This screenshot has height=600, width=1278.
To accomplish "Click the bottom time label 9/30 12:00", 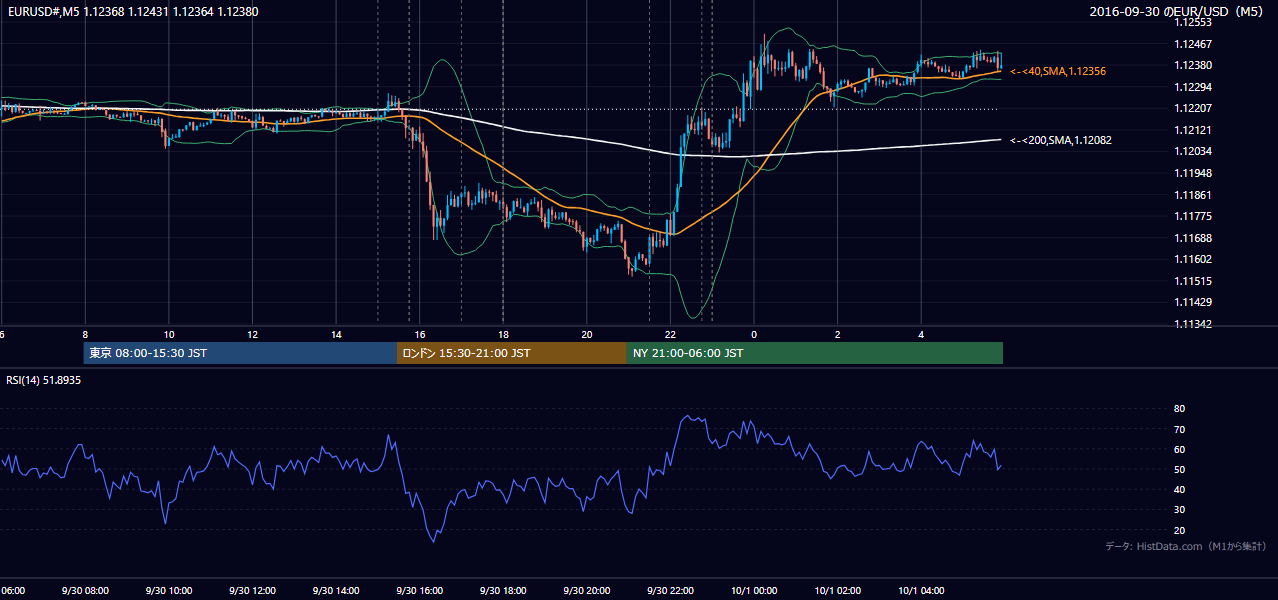I will pyautogui.click(x=253, y=591).
